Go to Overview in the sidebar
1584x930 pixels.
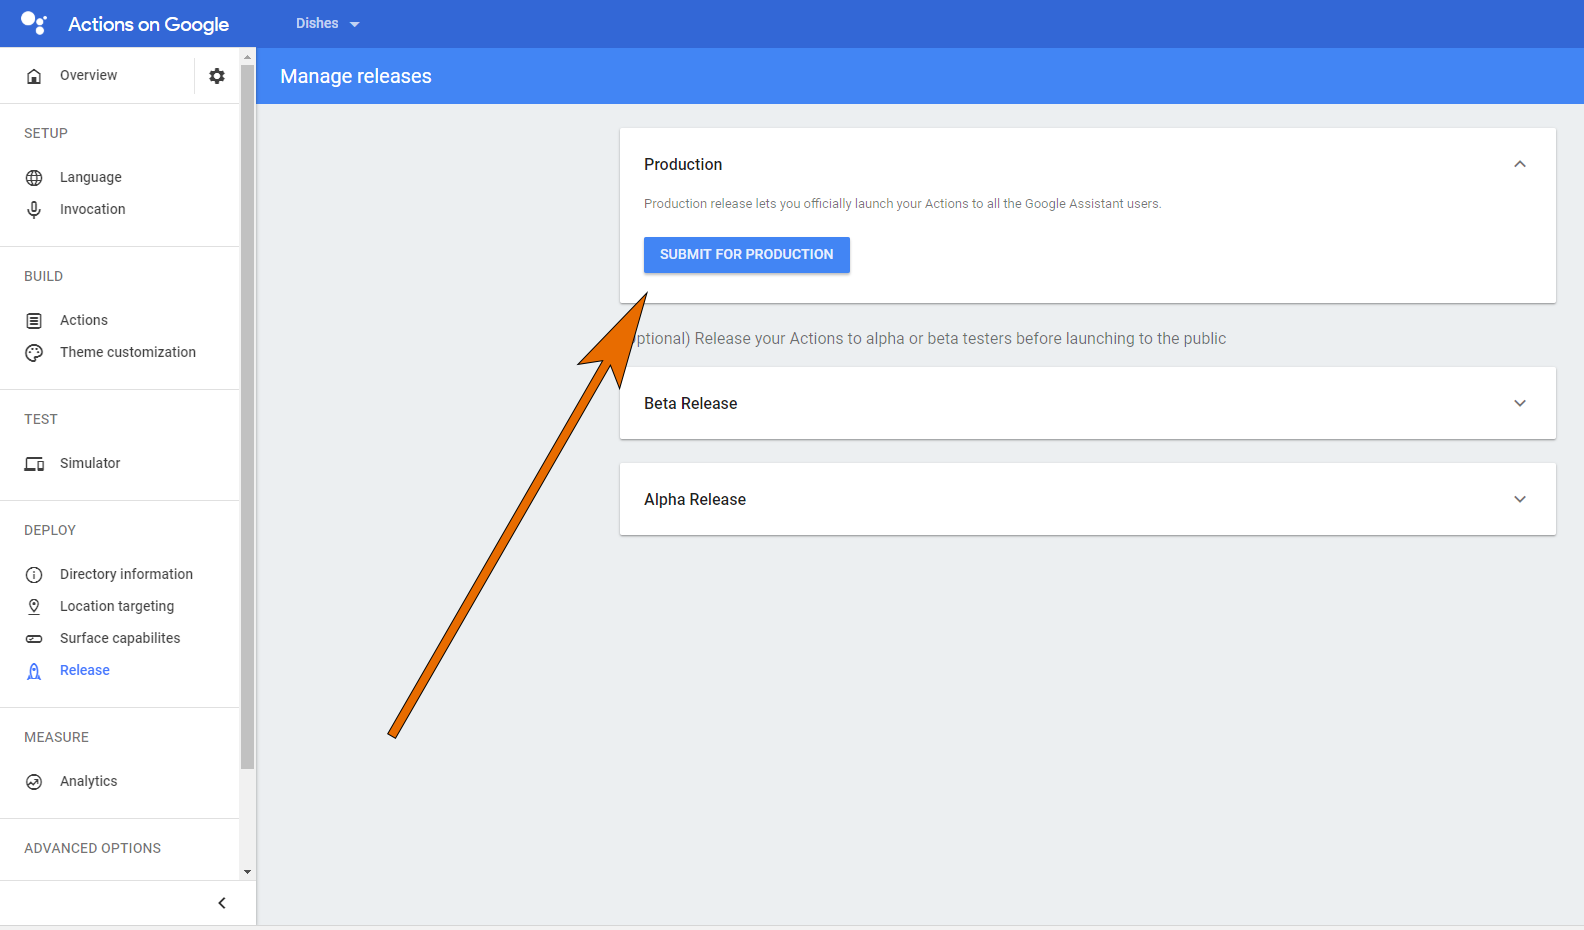(x=88, y=75)
